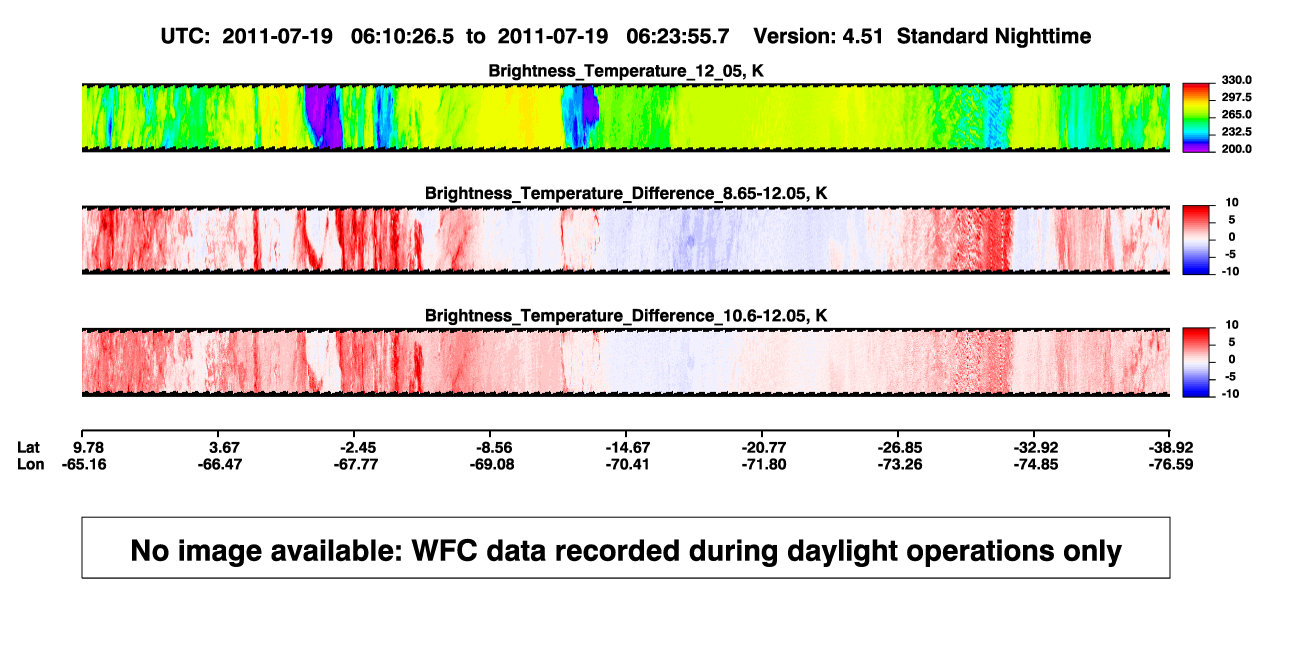The height and width of the screenshot is (667, 1300).
Task: Click the Lat axis label
Action: coord(30,447)
